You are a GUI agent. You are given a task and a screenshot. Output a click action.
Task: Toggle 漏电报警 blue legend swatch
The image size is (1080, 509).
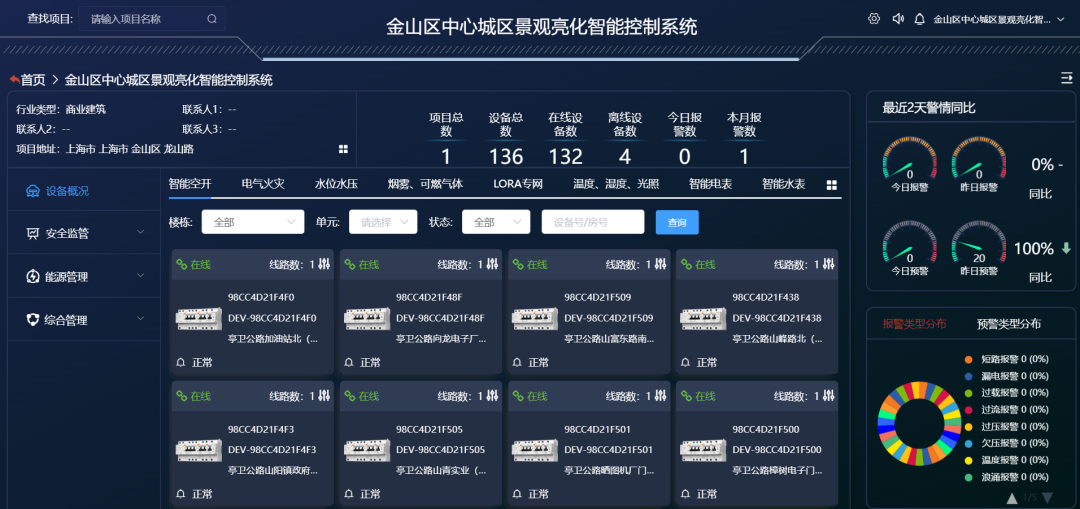[968, 376]
